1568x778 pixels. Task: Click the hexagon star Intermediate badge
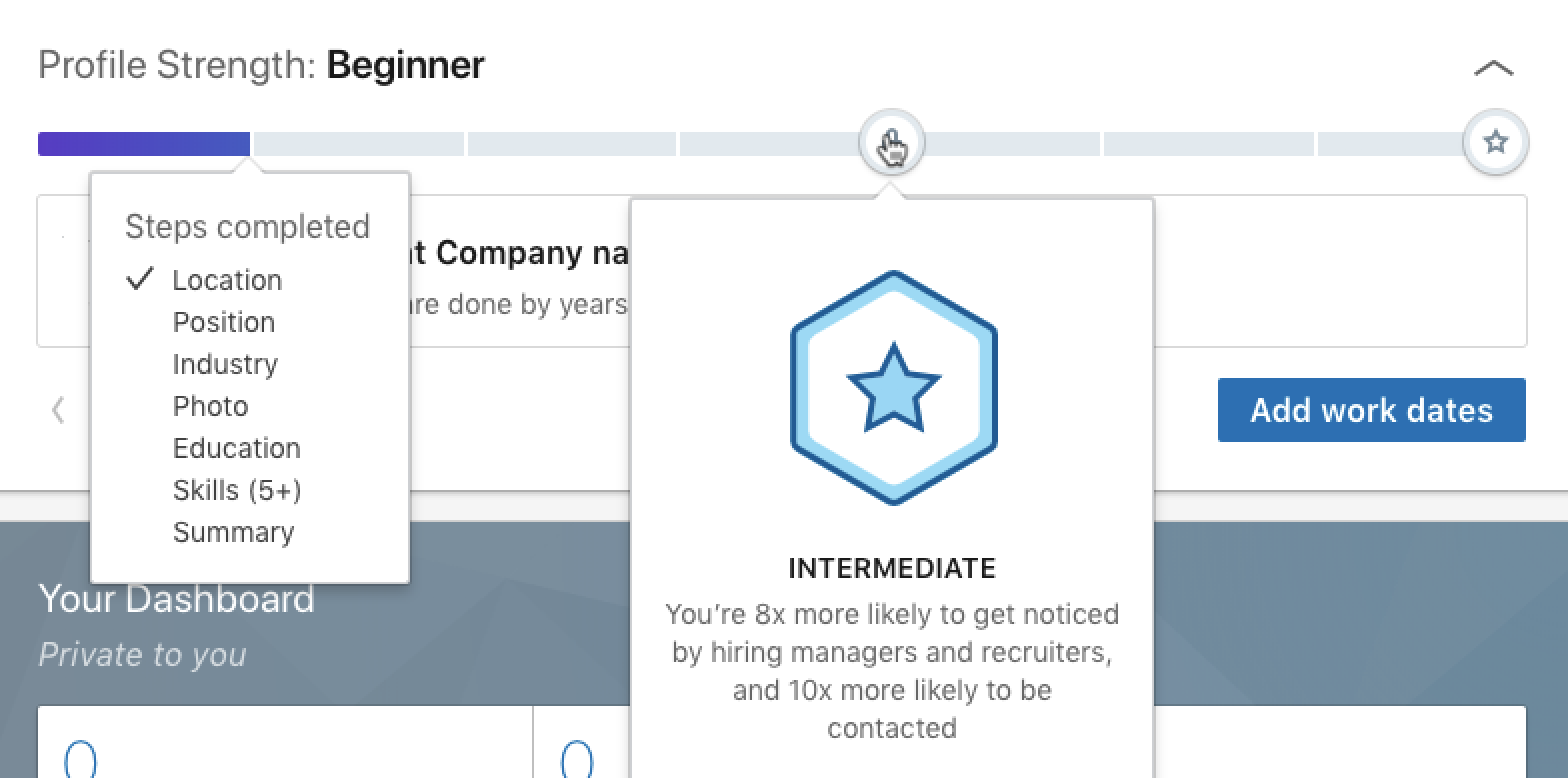point(893,387)
